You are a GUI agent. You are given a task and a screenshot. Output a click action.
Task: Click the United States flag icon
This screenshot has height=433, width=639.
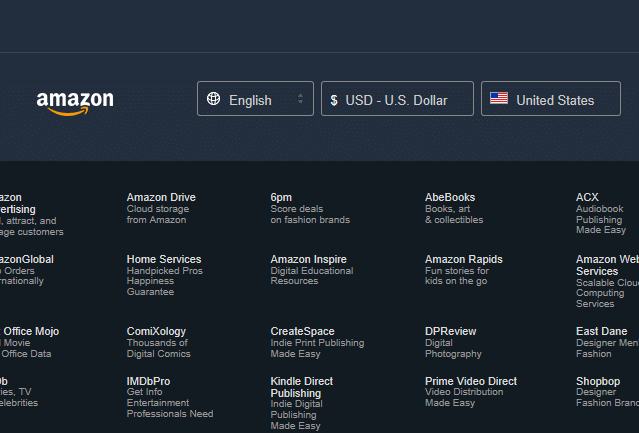point(498,99)
